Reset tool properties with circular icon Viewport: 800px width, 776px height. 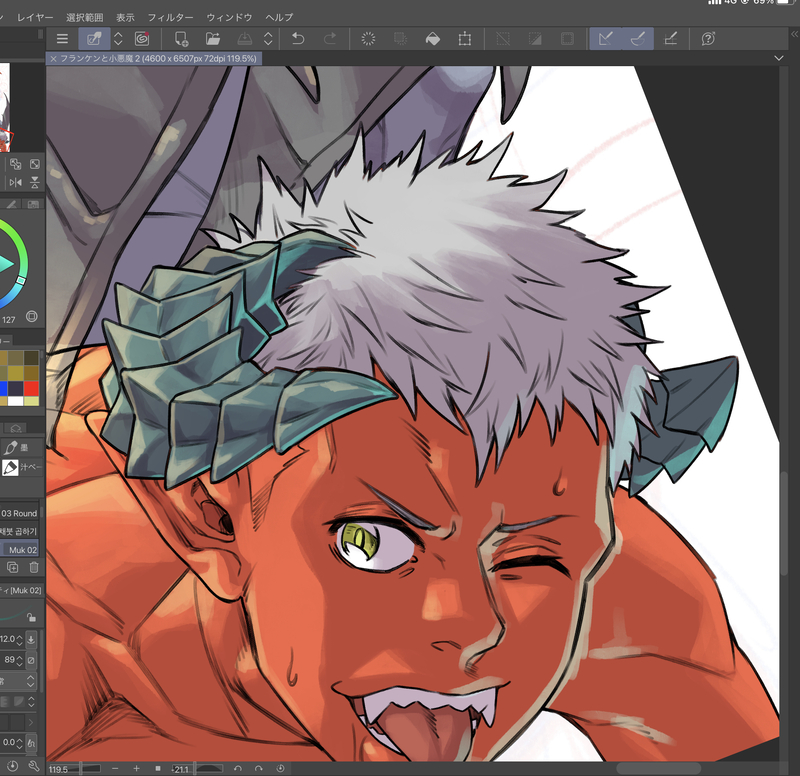pos(13,766)
